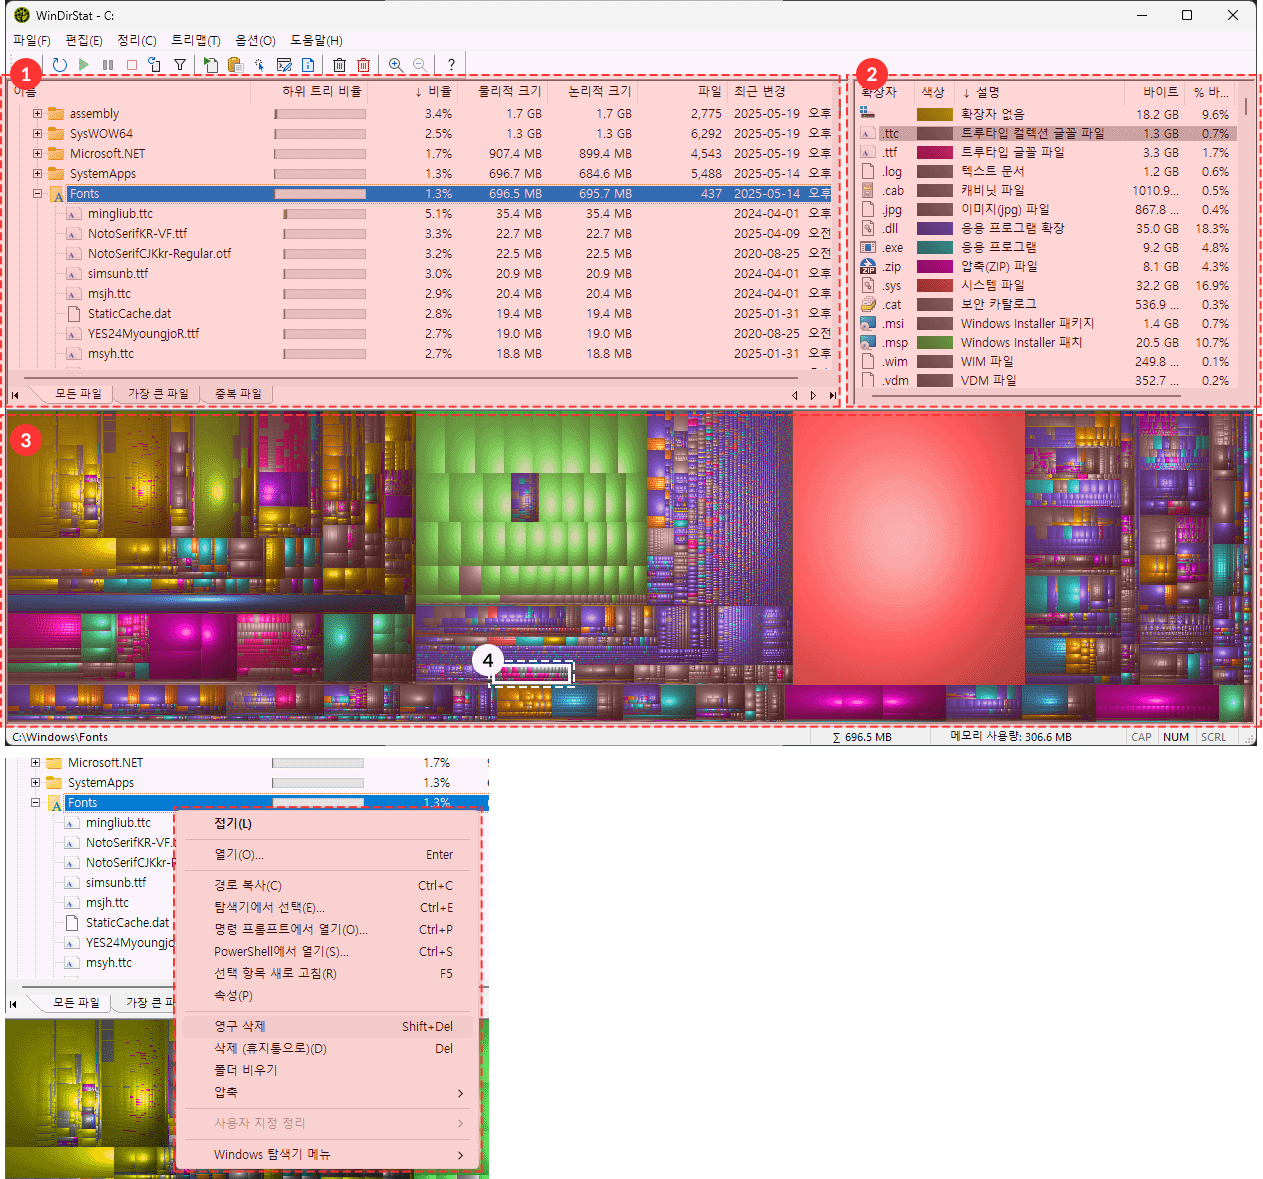The image size is (1263, 1179).
Task: Click the Open item toolbar icon
Action: coord(211,65)
